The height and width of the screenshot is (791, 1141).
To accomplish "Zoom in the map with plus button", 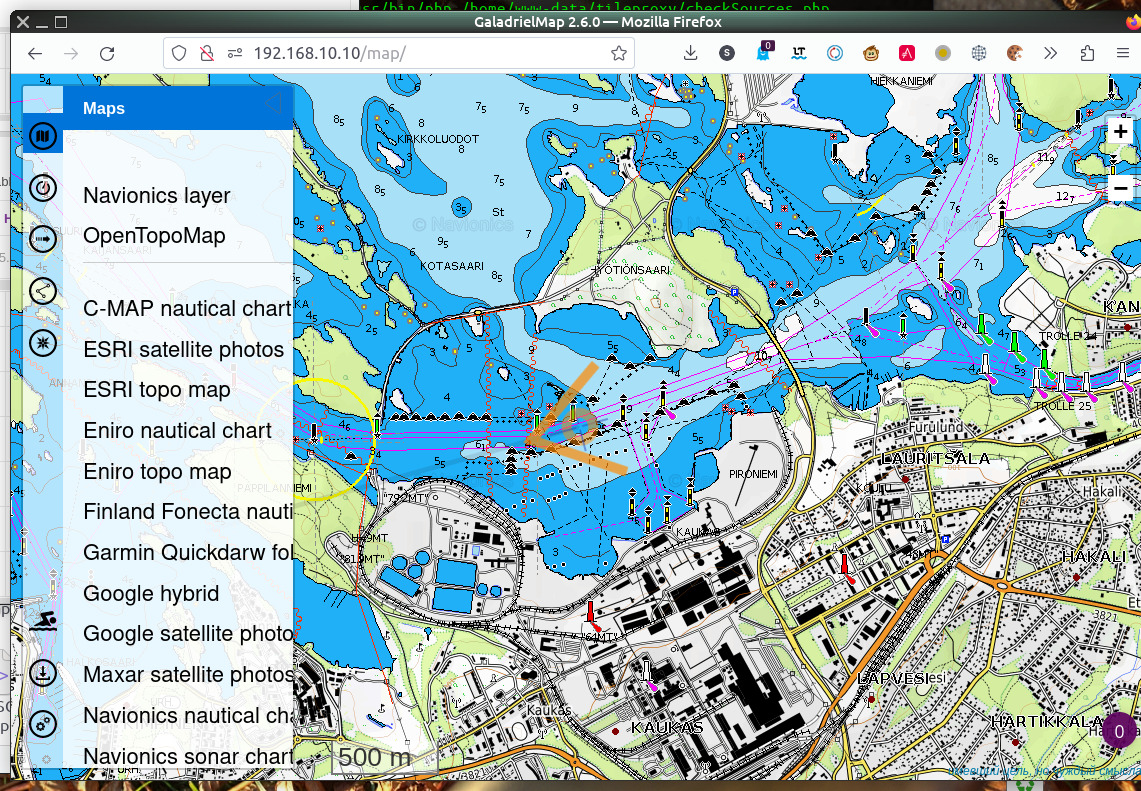I will tap(1120, 132).
